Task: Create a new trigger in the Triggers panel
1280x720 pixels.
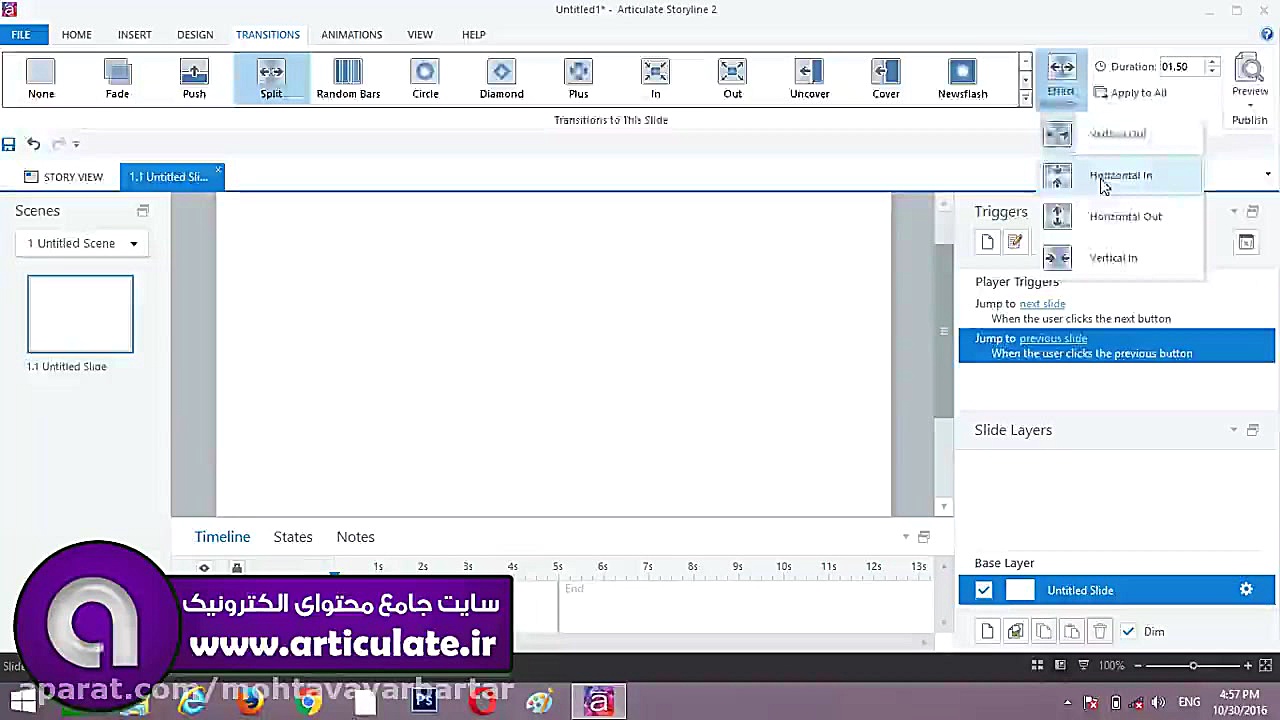Action: coord(987,241)
